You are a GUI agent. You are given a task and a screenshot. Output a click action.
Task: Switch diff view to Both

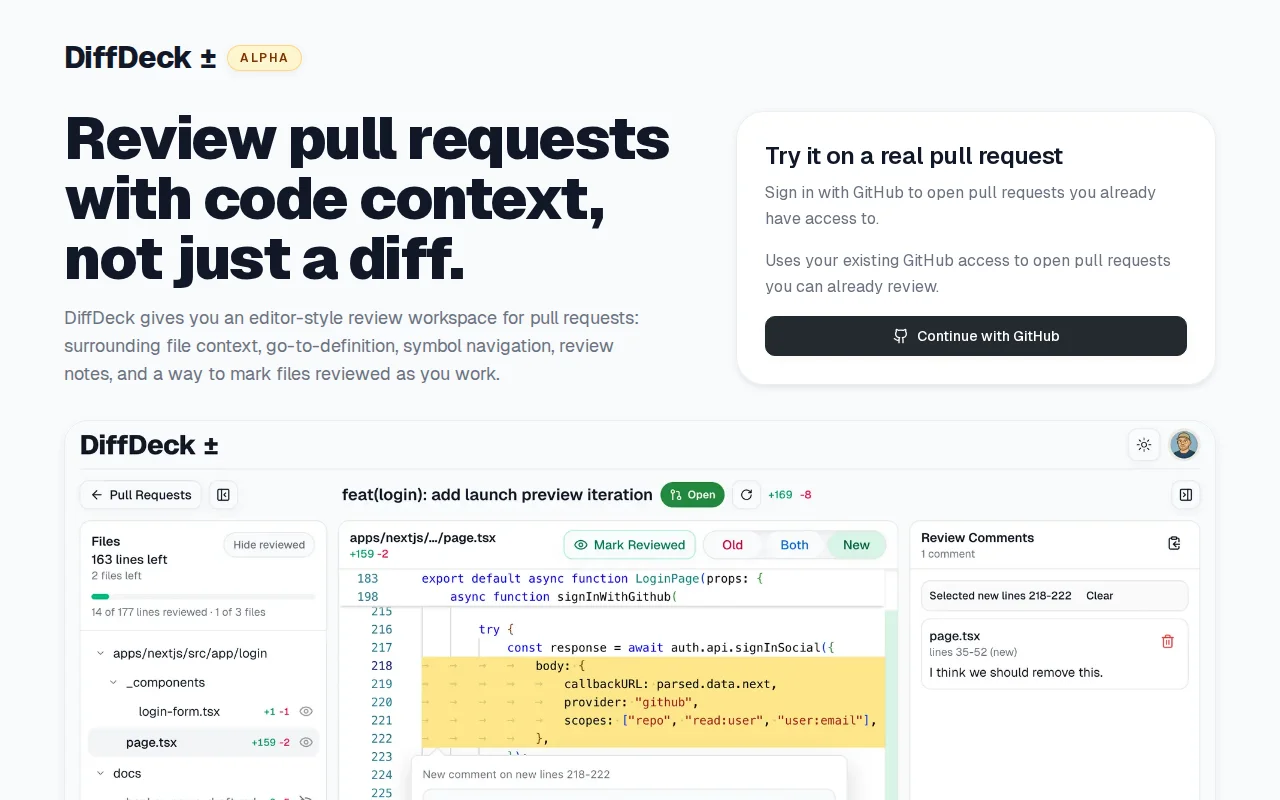(x=794, y=545)
